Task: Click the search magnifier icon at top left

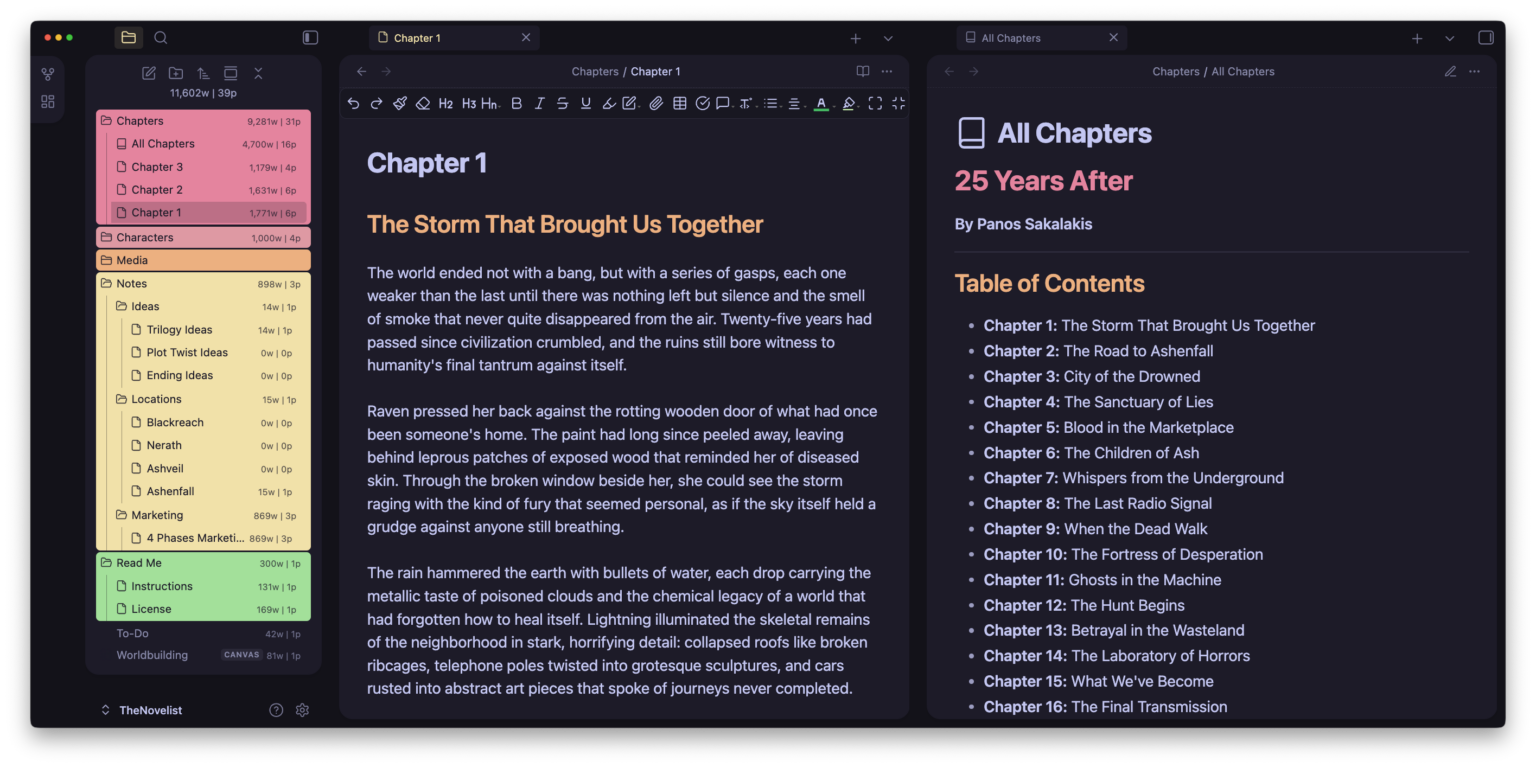Action: pyautogui.click(x=161, y=37)
